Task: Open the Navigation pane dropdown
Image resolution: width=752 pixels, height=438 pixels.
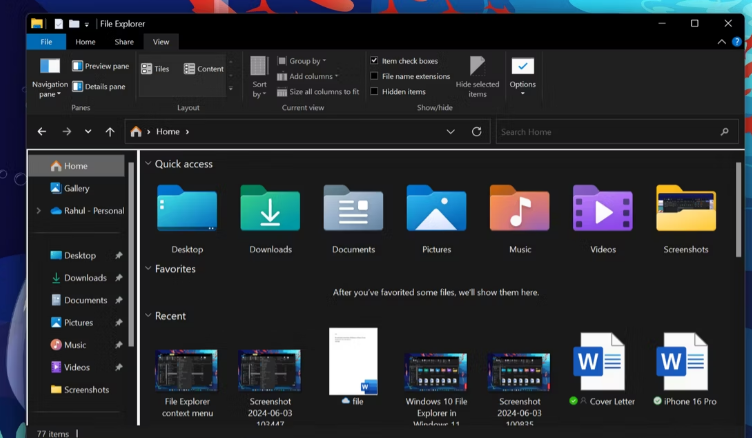Action: 50,78
